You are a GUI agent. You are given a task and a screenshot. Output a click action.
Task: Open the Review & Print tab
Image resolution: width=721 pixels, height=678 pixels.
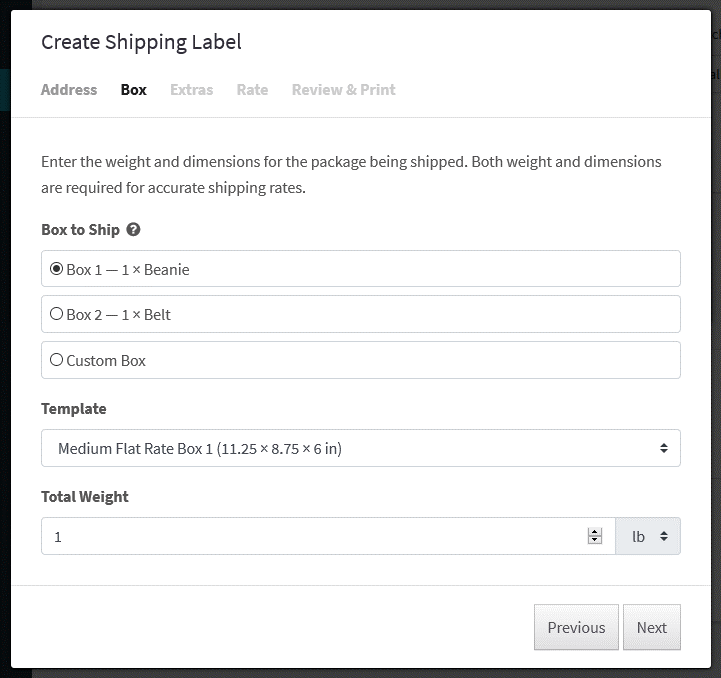[x=343, y=90]
